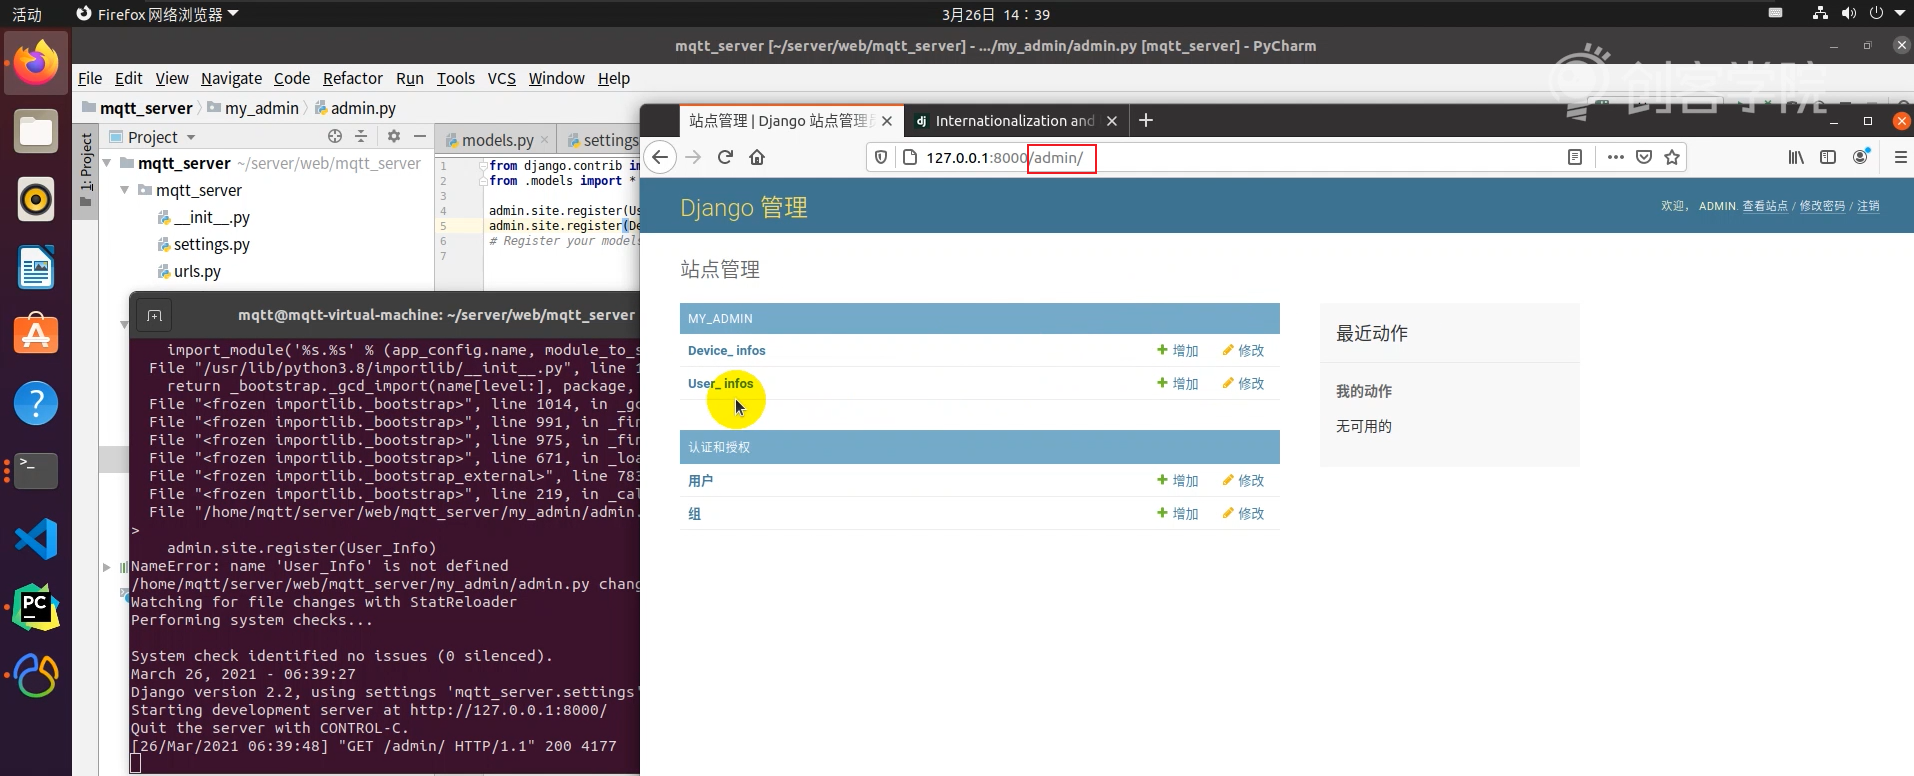Save page to Pocket icon
This screenshot has height=776, width=1914.
(x=1644, y=157)
